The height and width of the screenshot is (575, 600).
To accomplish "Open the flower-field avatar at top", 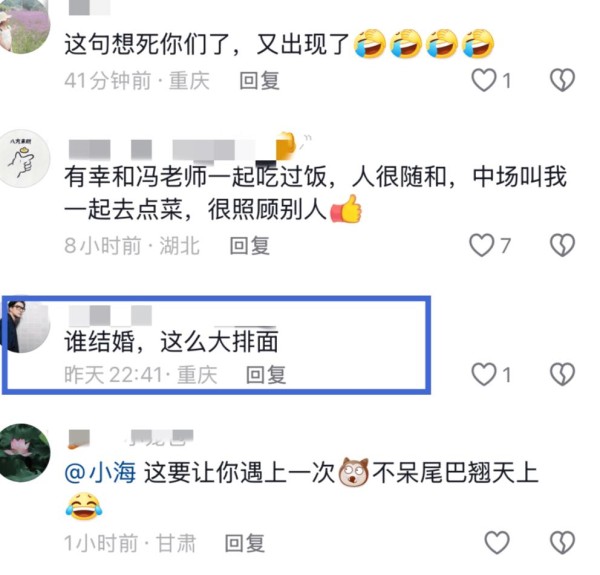I will tap(24, 26).
